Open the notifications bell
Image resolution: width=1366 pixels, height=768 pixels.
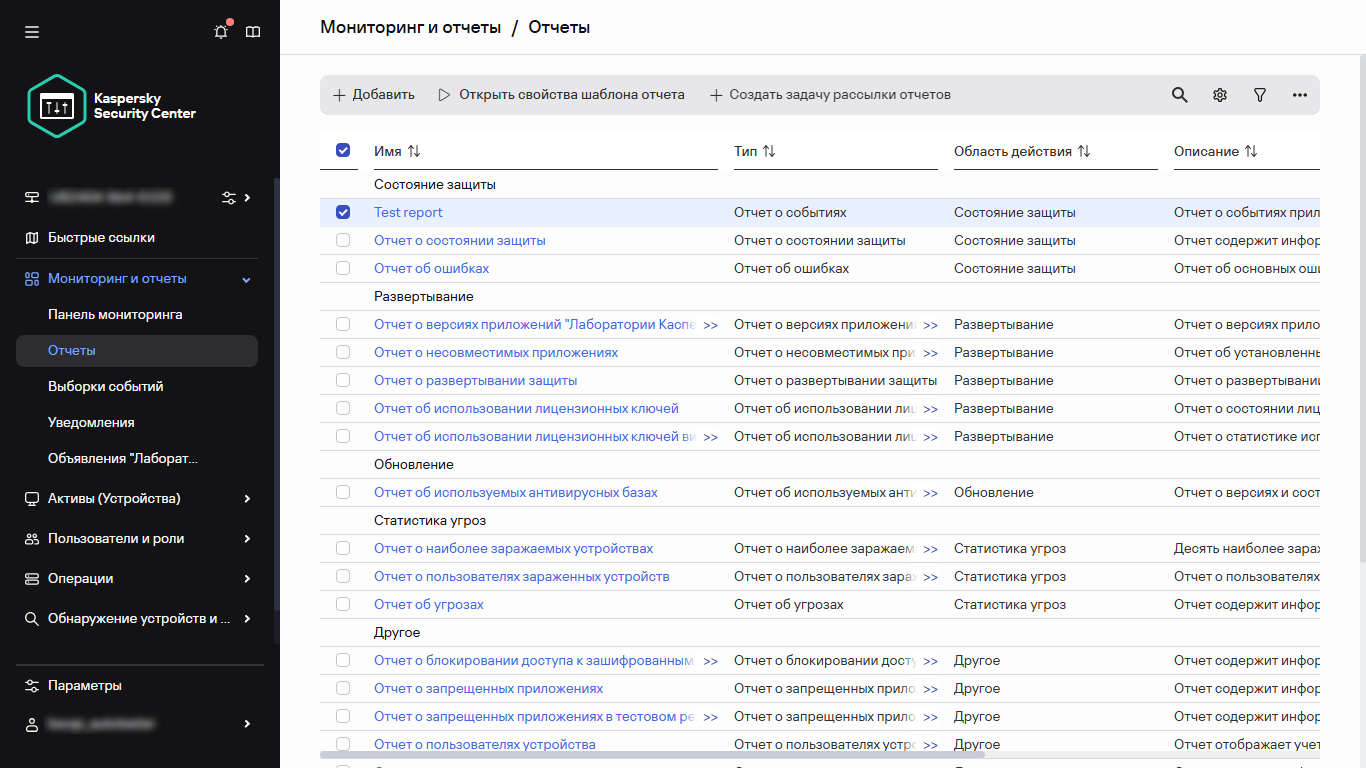(220, 31)
